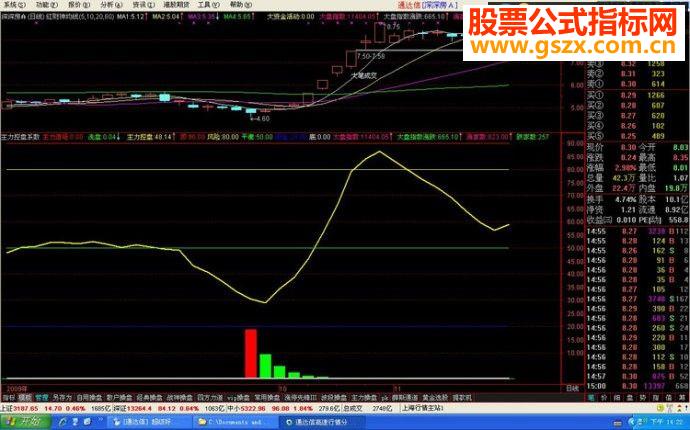Open the 报价 menu

pos(79,5)
